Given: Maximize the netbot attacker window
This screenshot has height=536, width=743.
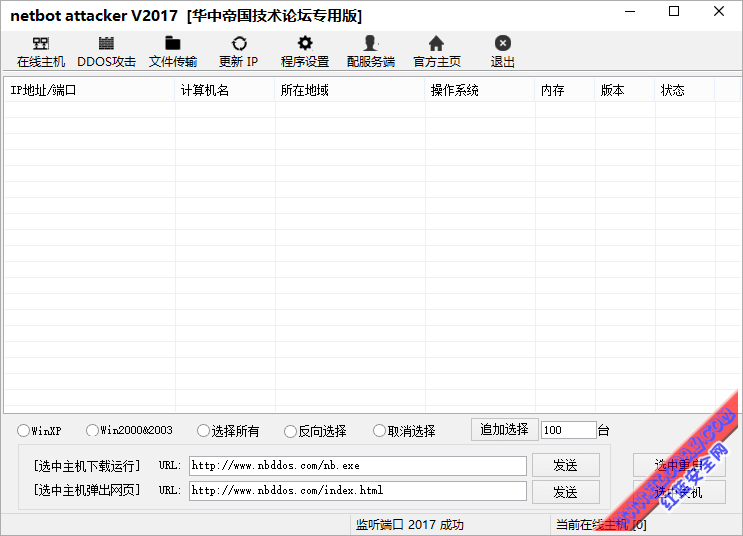Looking at the screenshot, I should 674,11.
